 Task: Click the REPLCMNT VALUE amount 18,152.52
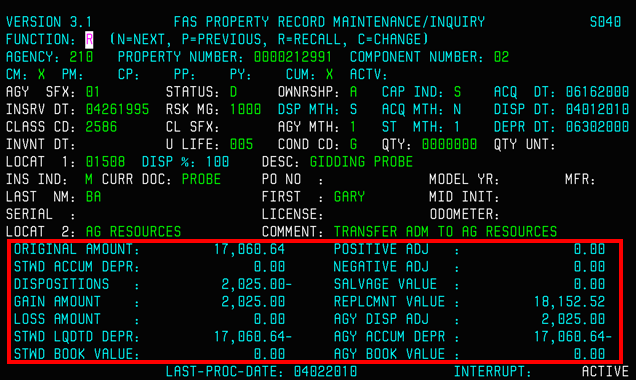[x=569, y=301]
